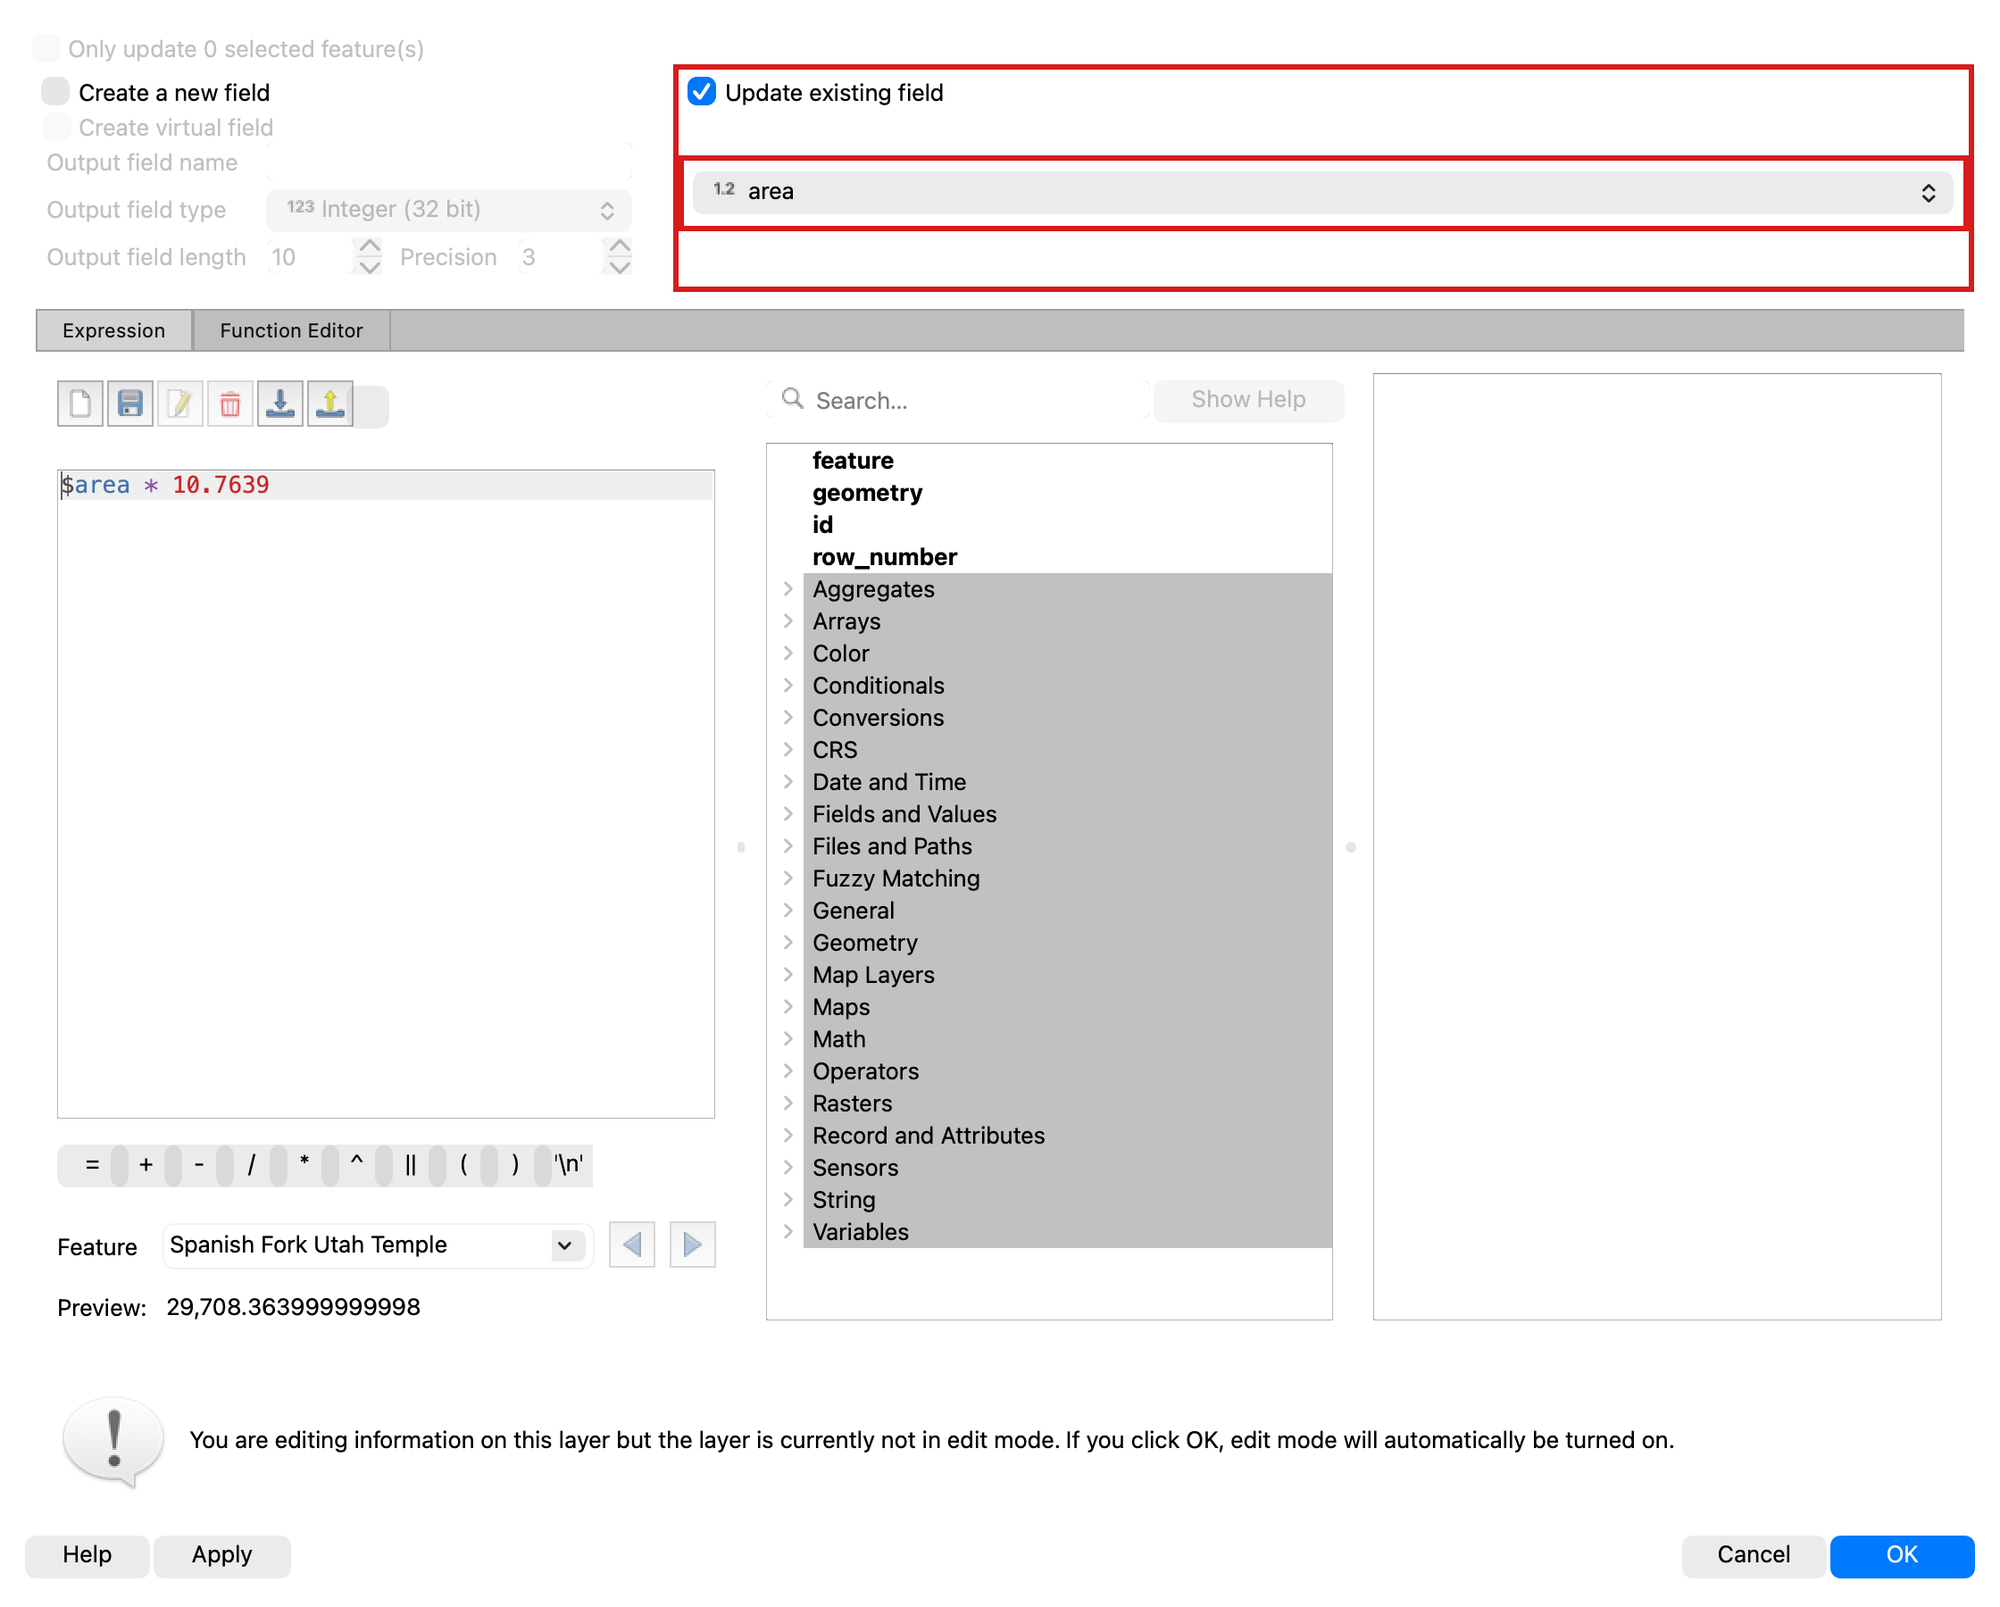The width and height of the screenshot is (2000, 1607).
Task: Insert the newline '\n' operator
Action: 569,1164
